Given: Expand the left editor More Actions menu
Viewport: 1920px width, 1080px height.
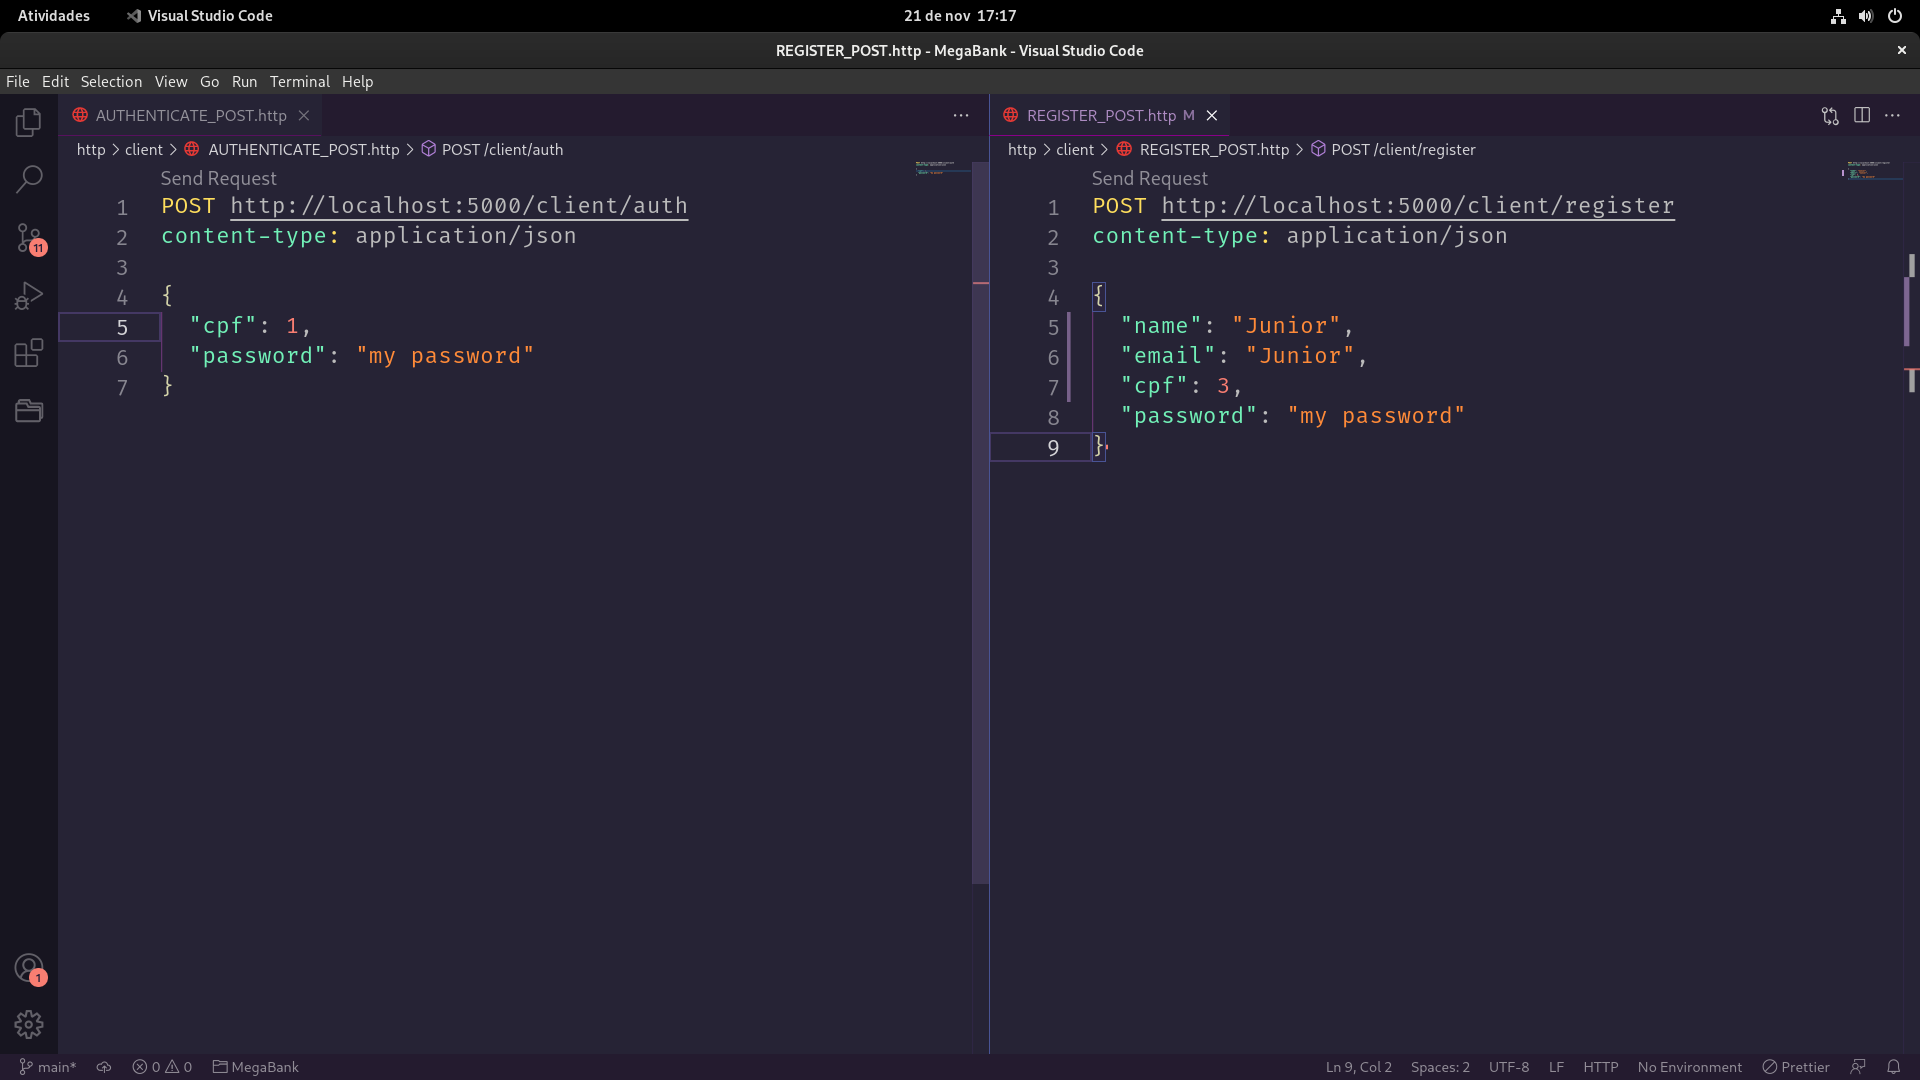Looking at the screenshot, I should pos(961,116).
